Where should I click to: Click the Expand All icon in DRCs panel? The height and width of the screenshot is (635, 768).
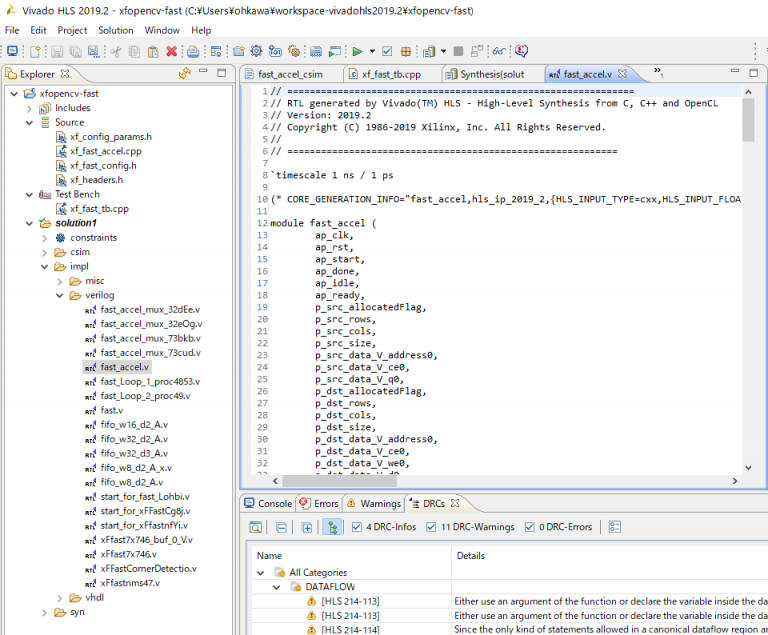click(307, 527)
